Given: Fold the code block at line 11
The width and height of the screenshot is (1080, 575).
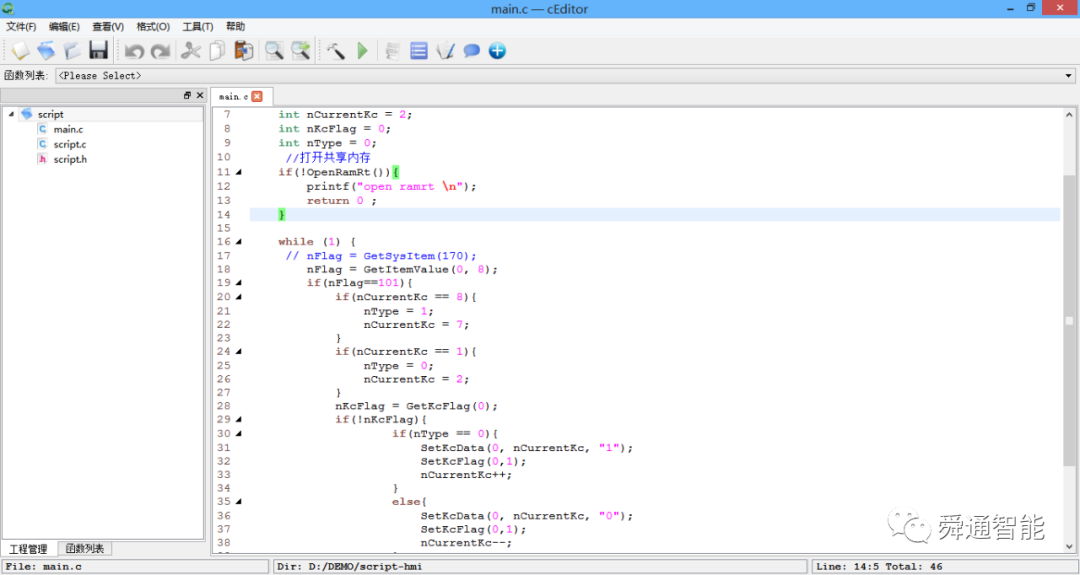Looking at the screenshot, I should point(239,172).
